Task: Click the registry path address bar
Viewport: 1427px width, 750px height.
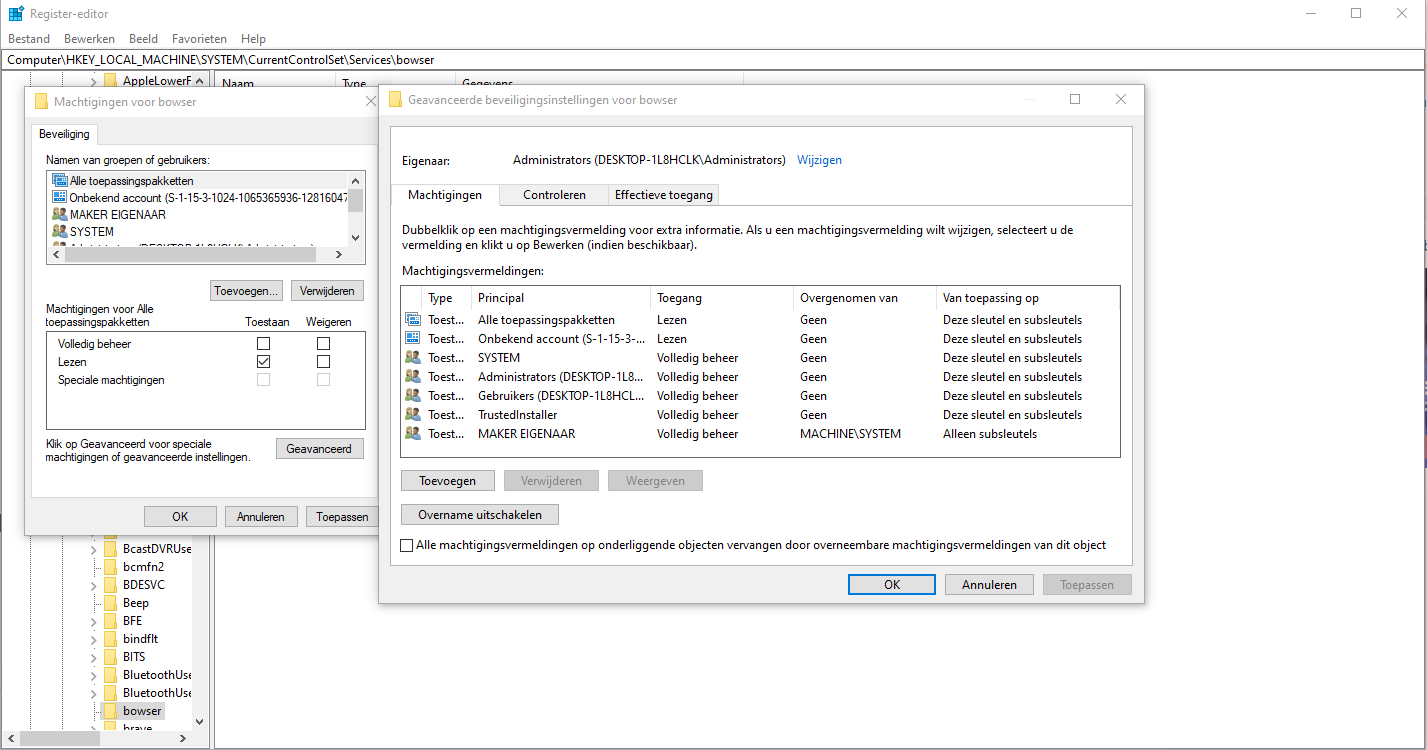Action: click(713, 60)
